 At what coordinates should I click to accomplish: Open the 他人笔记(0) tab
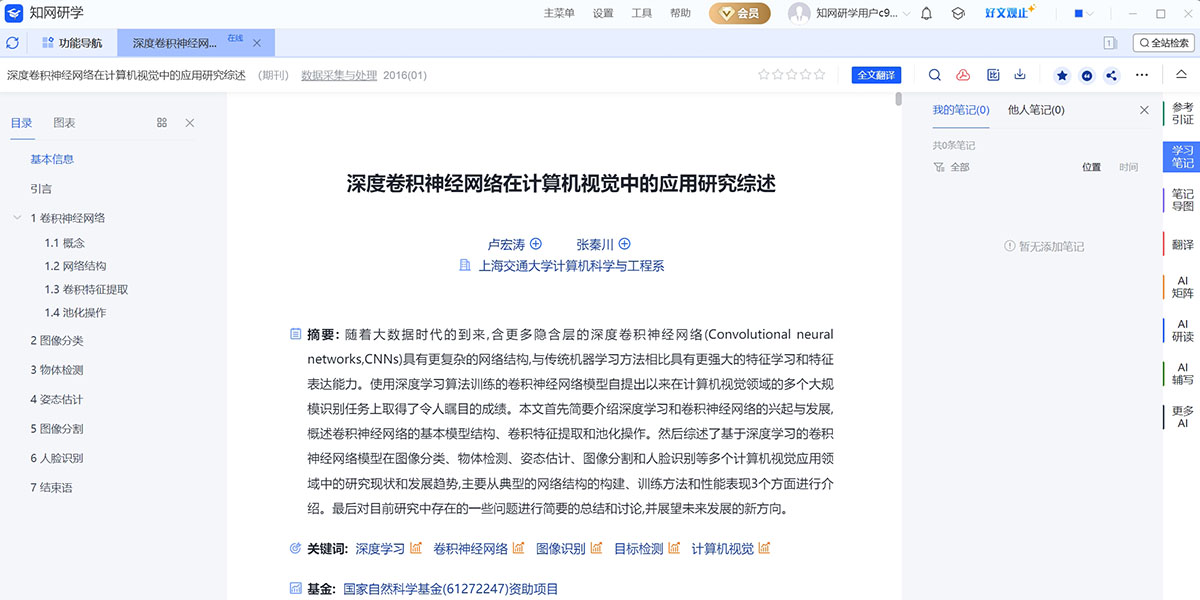pos(1036,110)
